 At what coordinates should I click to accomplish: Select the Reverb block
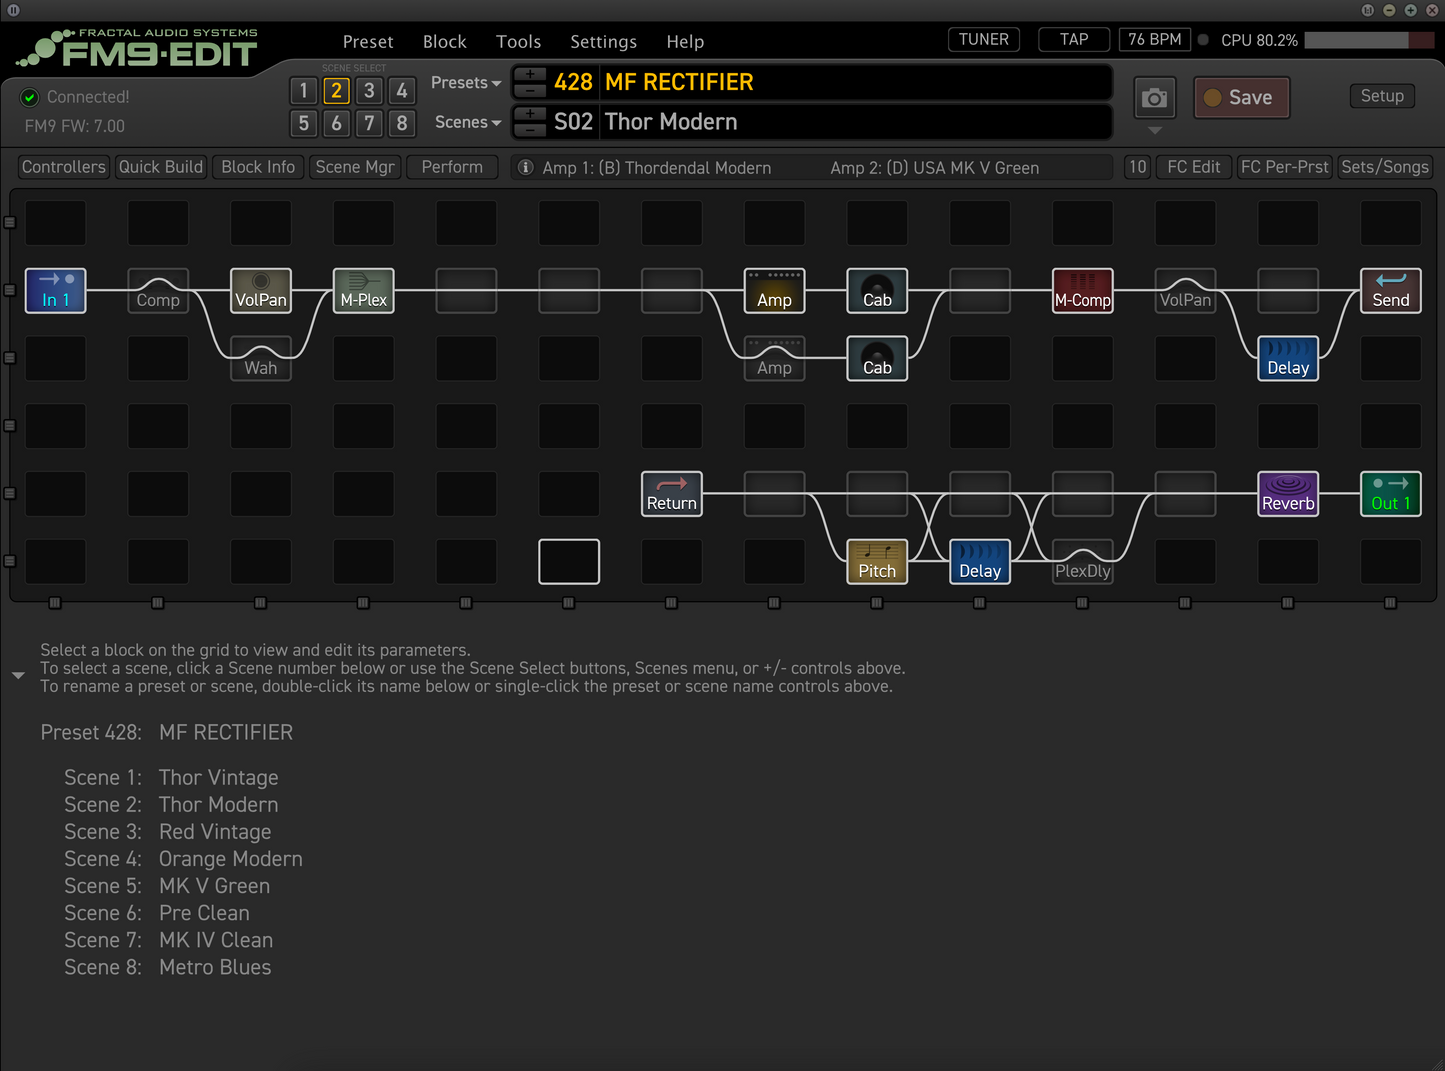pos(1288,494)
